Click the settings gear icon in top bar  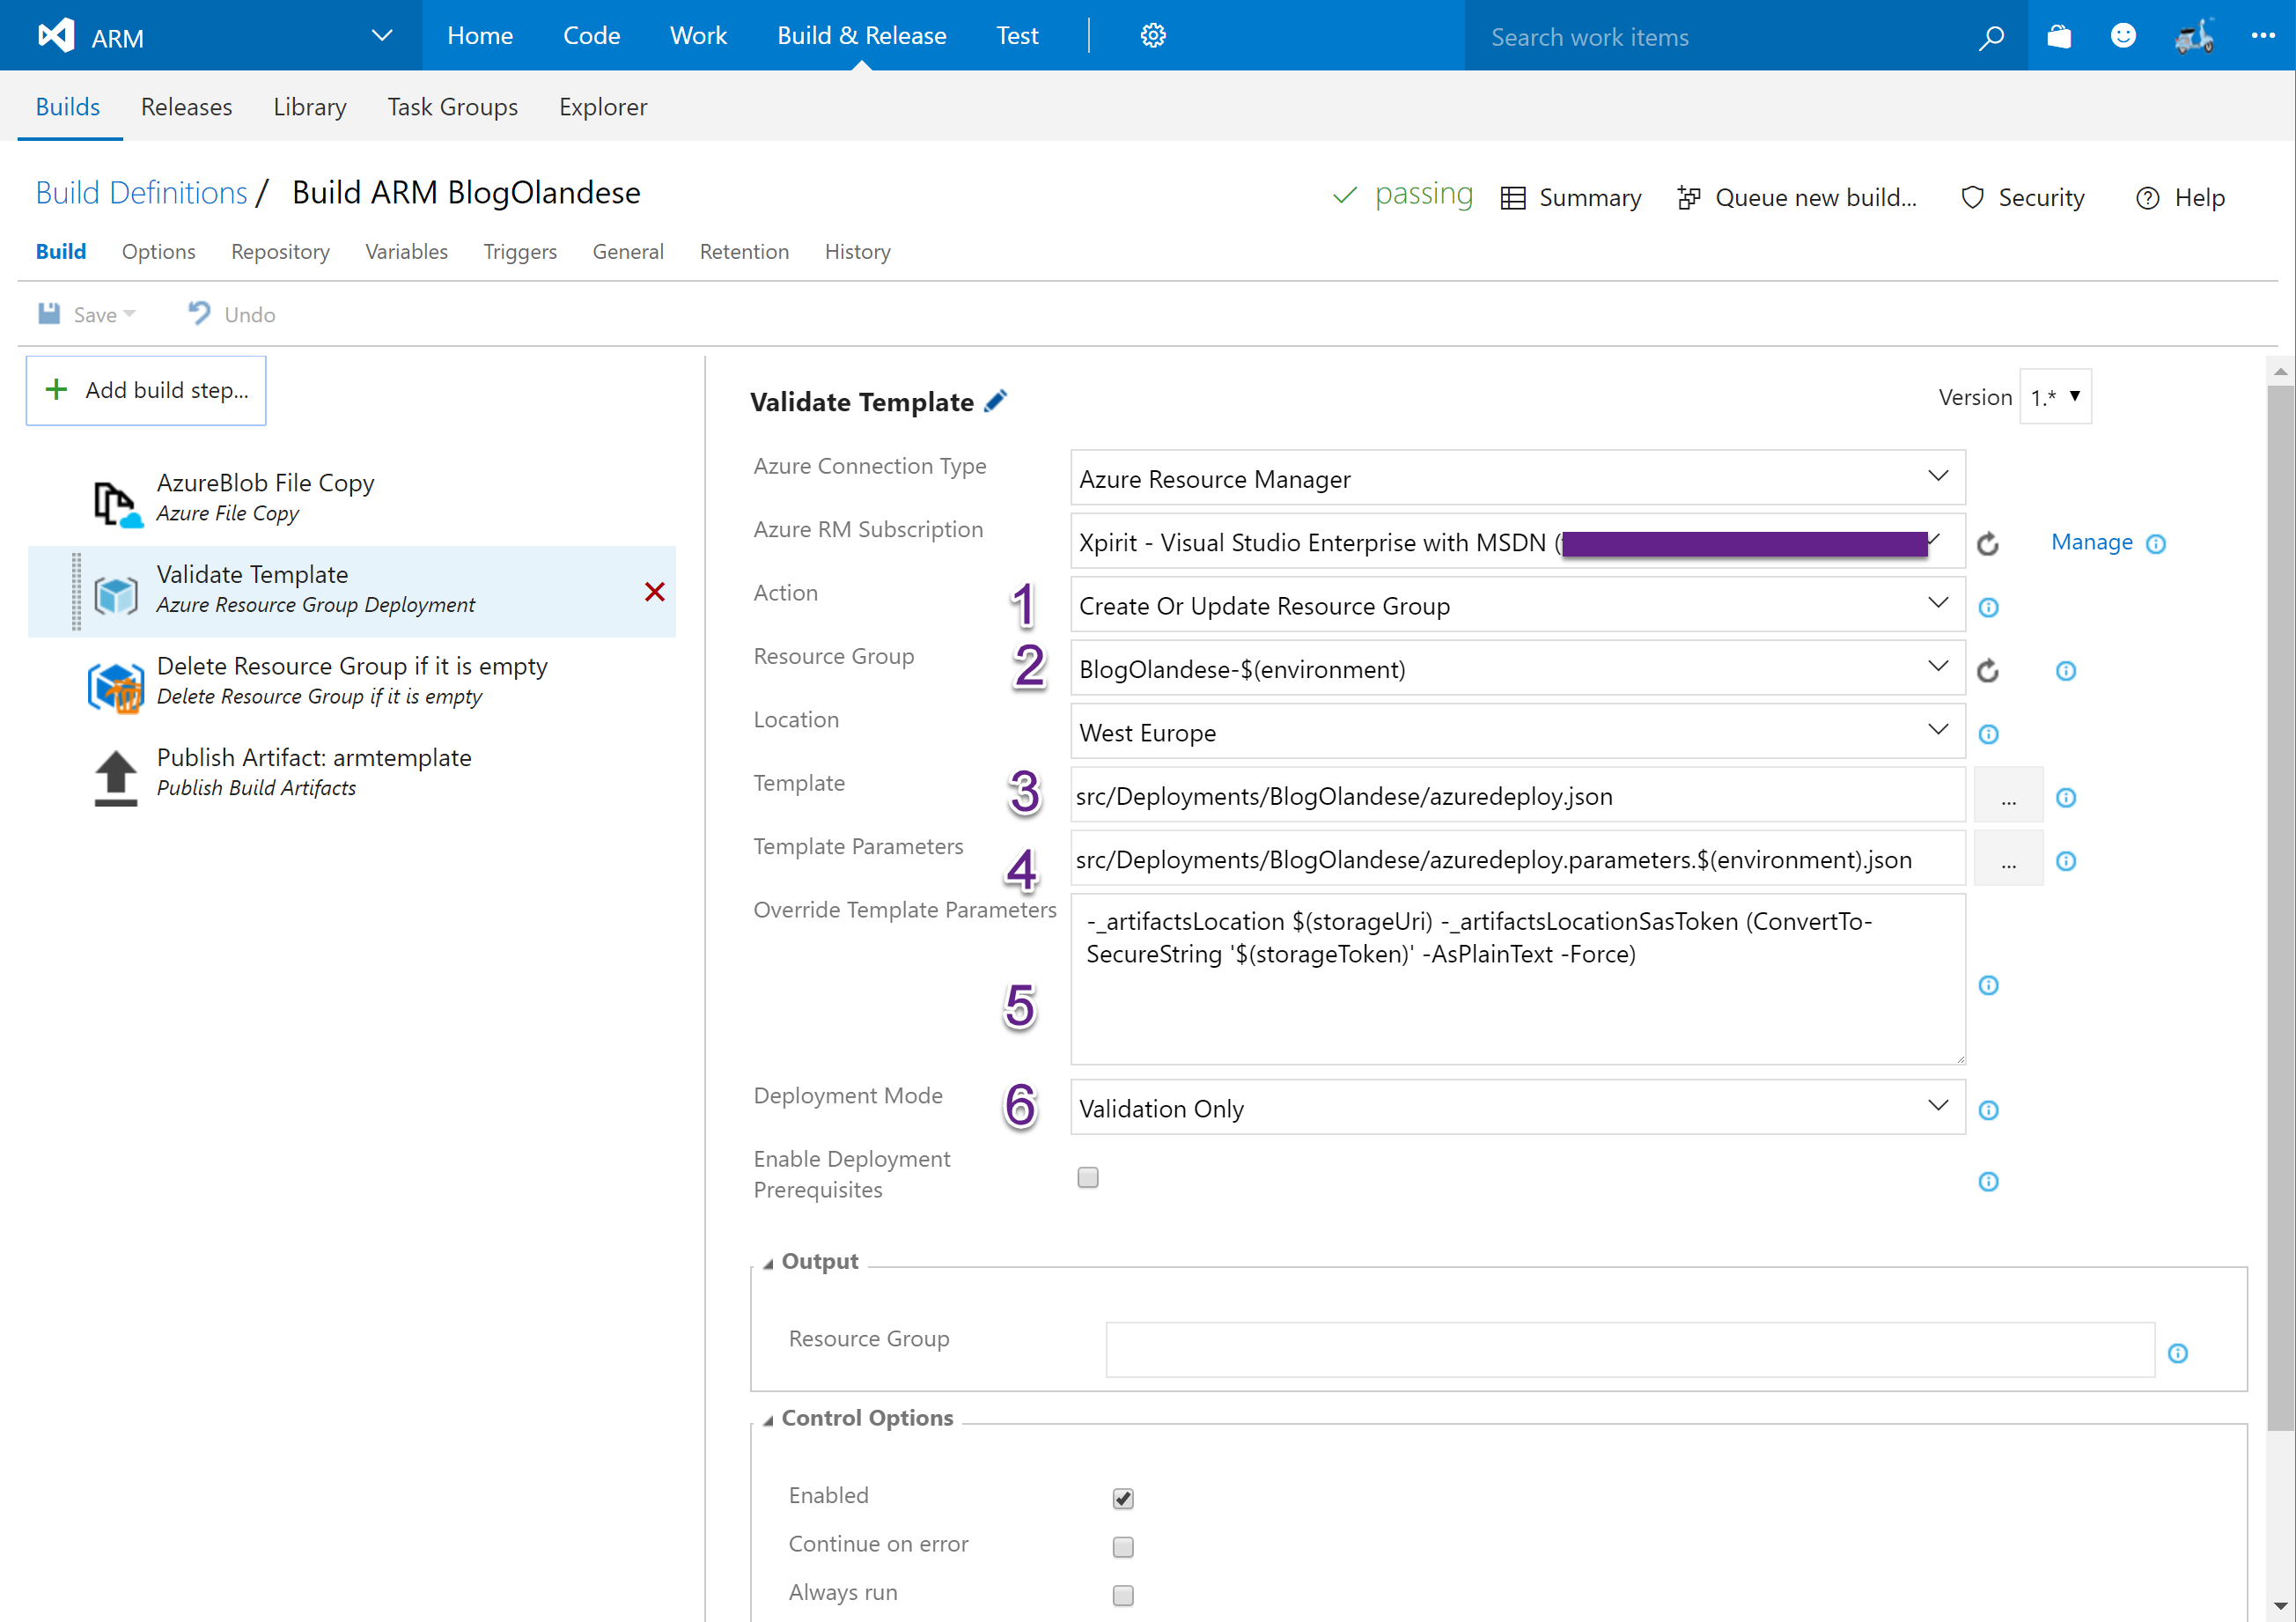tap(1153, 36)
